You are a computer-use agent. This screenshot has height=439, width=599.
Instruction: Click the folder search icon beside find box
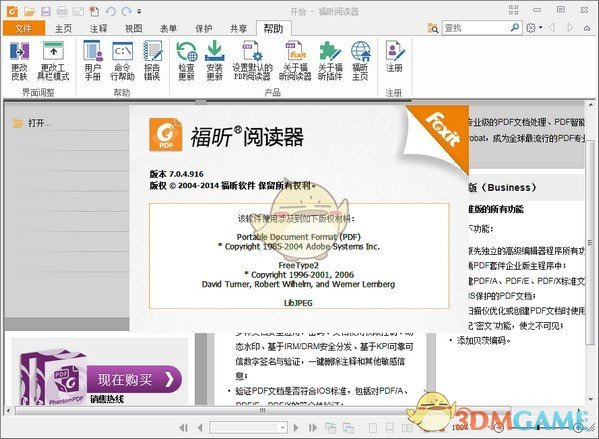(x=433, y=28)
